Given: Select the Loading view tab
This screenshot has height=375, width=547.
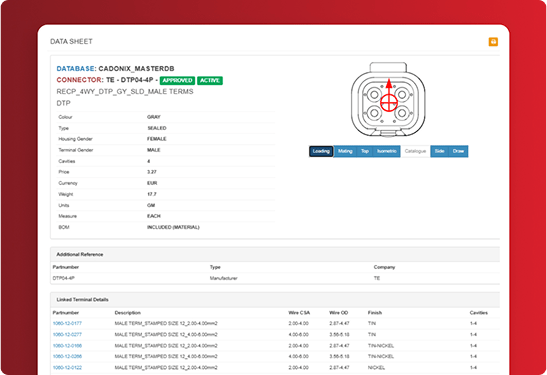Looking at the screenshot, I should tap(321, 151).
